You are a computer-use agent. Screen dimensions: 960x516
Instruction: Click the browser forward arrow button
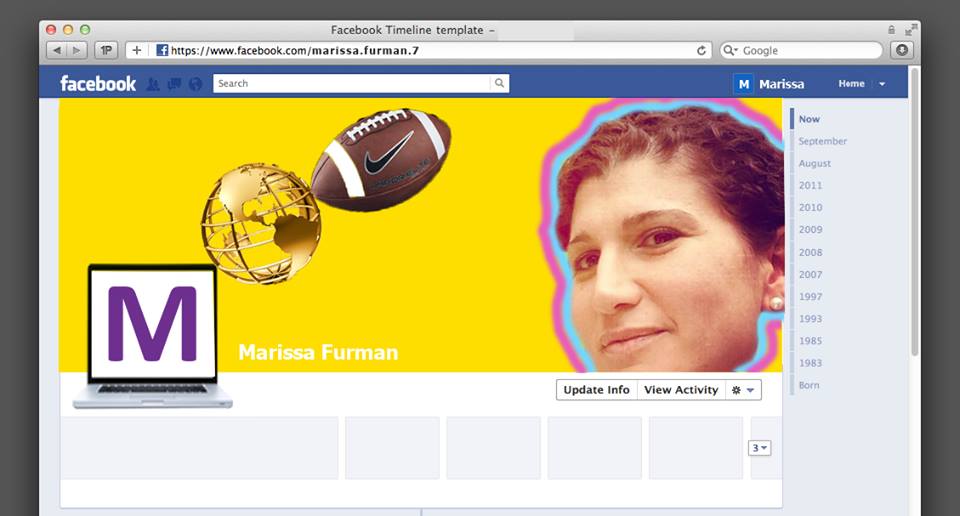(77, 50)
